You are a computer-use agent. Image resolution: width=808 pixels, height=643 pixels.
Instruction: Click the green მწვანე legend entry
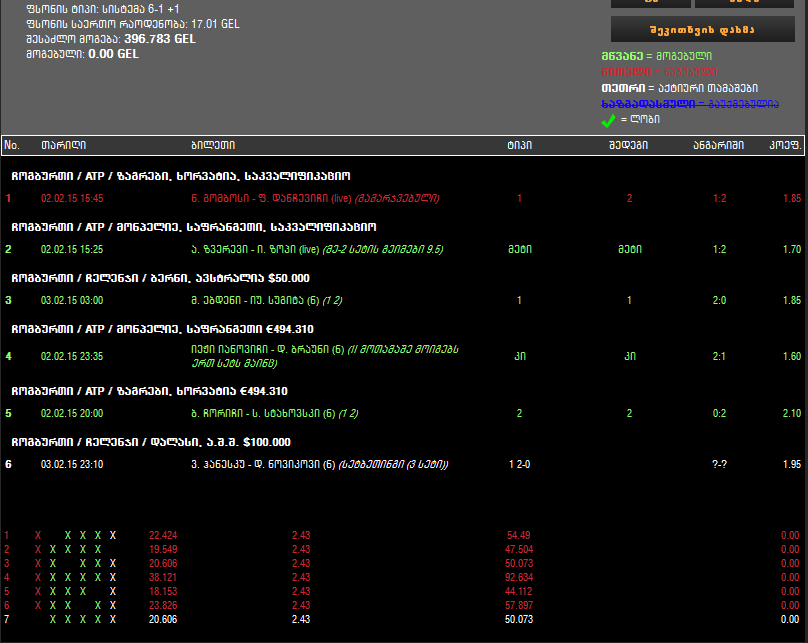coord(656,56)
